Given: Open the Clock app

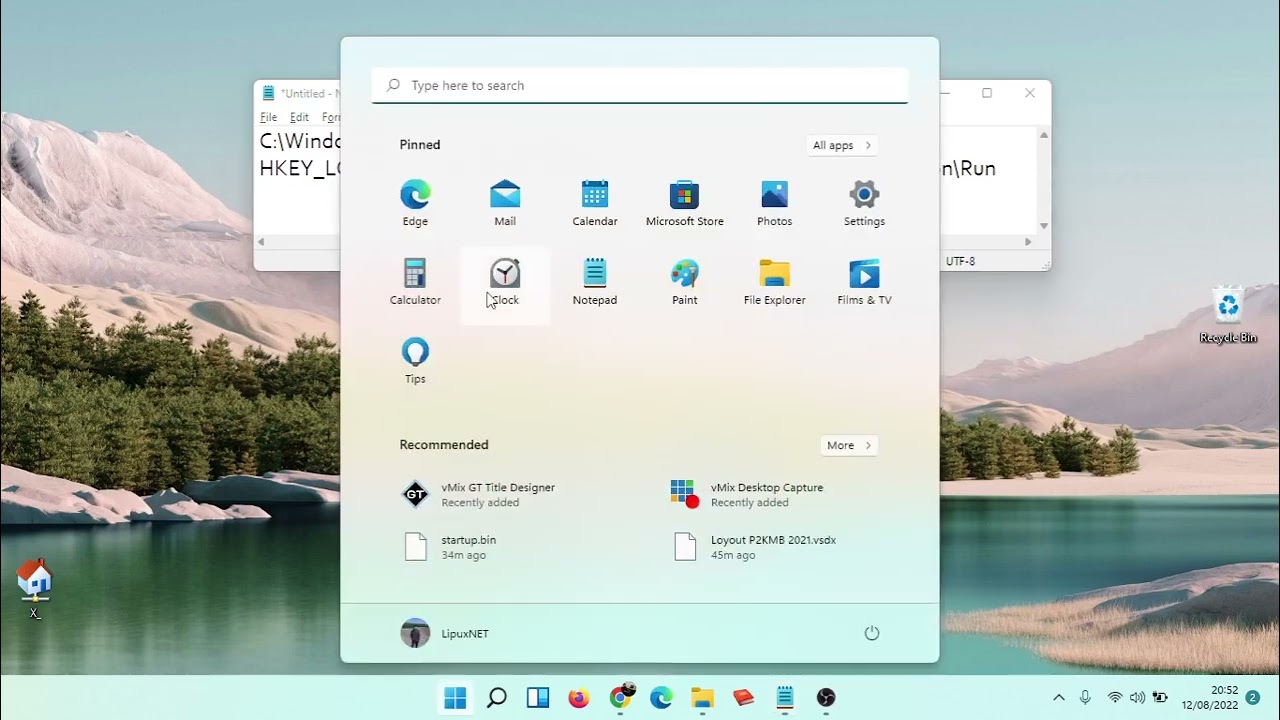Looking at the screenshot, I should point(505,282).
